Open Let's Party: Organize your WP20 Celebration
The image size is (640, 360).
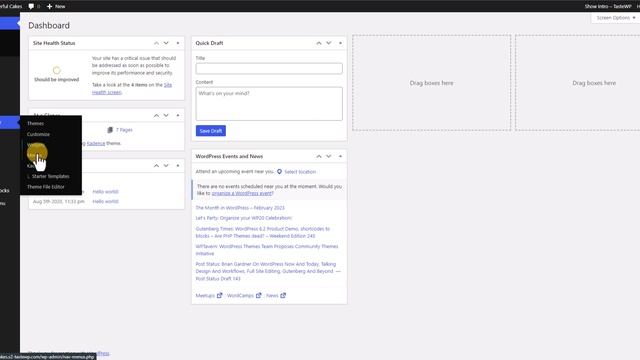click(x=244, y=218)
